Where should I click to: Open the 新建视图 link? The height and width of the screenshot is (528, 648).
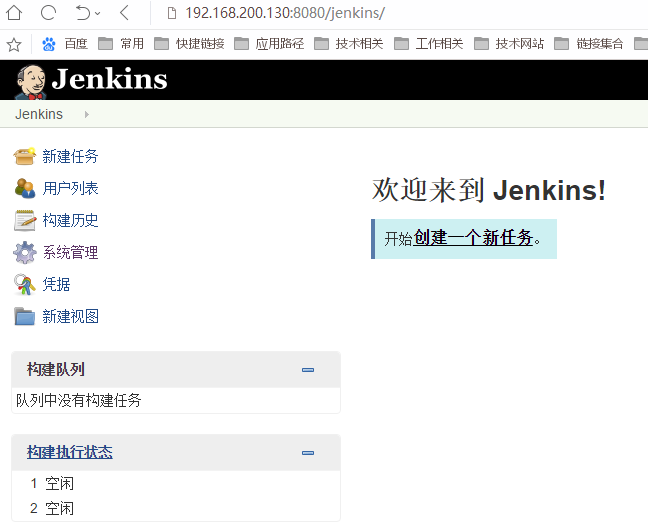click(x=70, y=316)
